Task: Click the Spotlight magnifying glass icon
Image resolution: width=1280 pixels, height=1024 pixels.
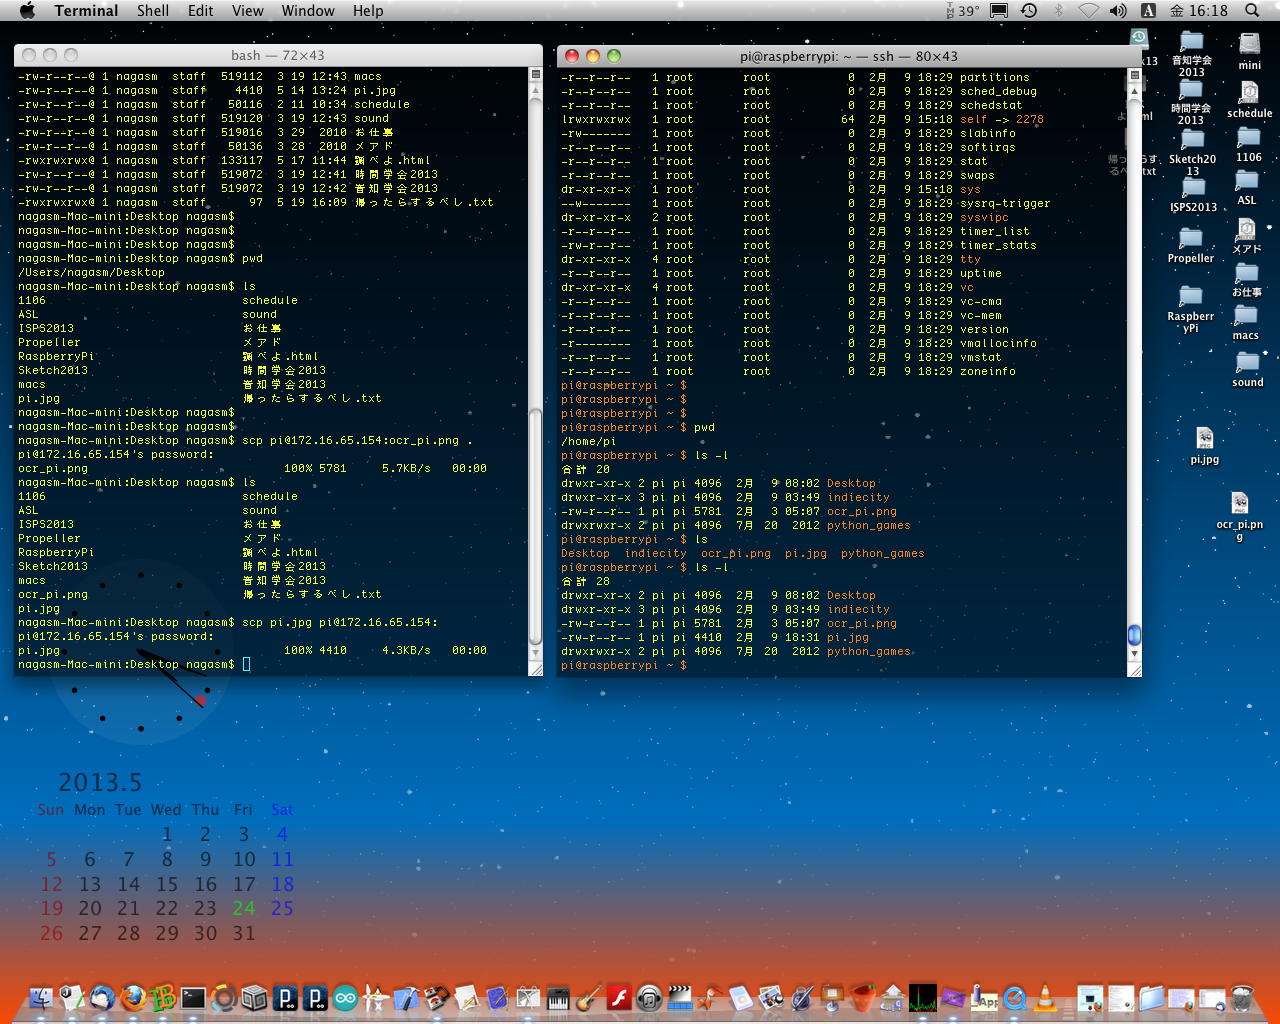Action: (1252, 10)
